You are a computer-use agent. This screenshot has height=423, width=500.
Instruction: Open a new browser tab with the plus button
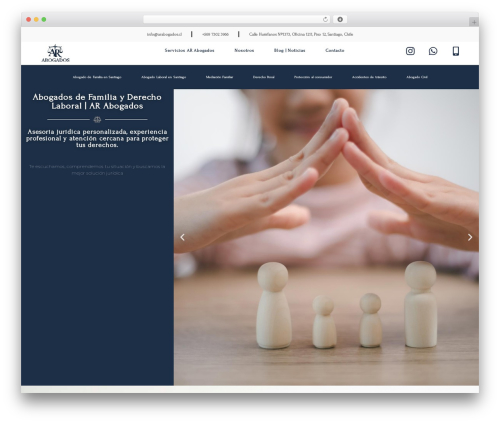point(474,22)
